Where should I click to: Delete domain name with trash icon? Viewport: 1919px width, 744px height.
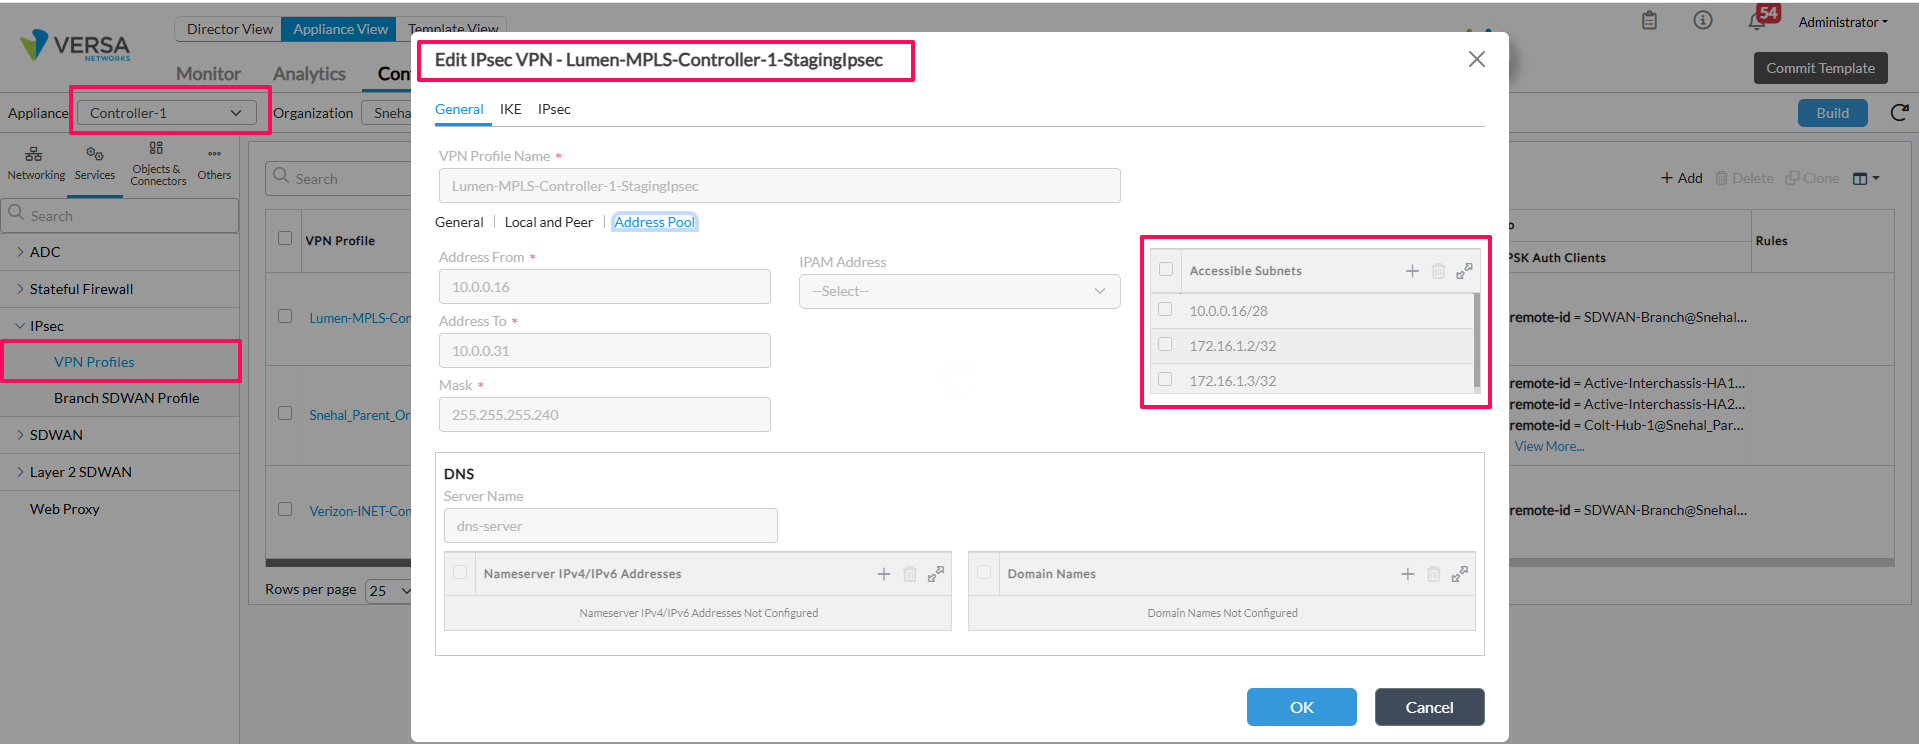(1434, 574)
